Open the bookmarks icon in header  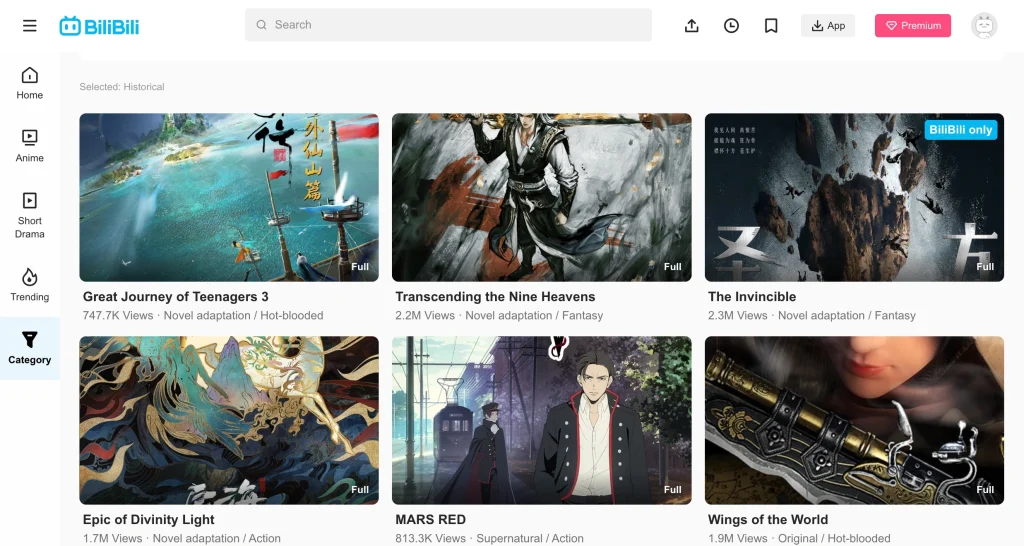coord(771,25)
